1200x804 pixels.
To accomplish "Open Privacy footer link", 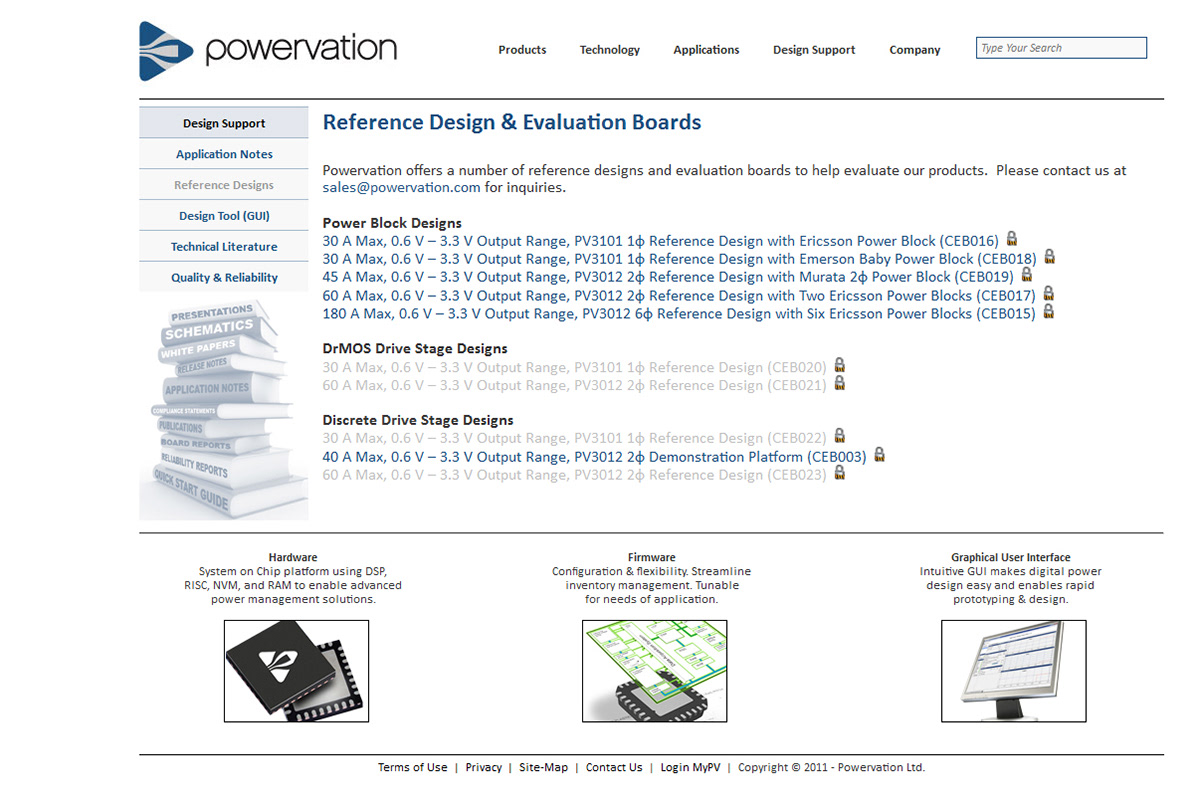I will [x=484, y=768].
